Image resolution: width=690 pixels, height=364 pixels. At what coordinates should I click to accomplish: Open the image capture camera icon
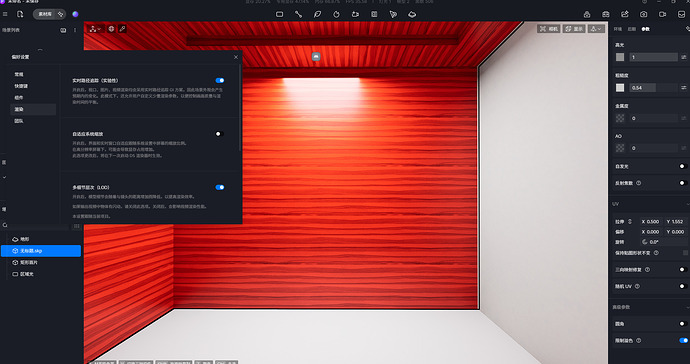[644, 14]
